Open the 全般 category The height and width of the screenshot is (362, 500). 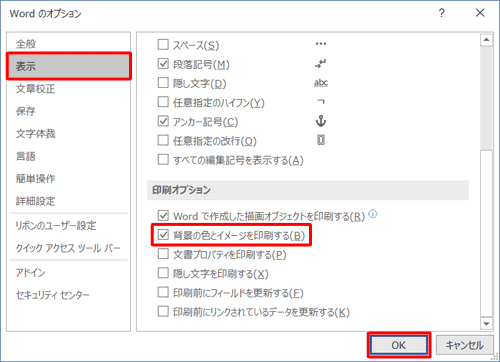pos(26,44)
